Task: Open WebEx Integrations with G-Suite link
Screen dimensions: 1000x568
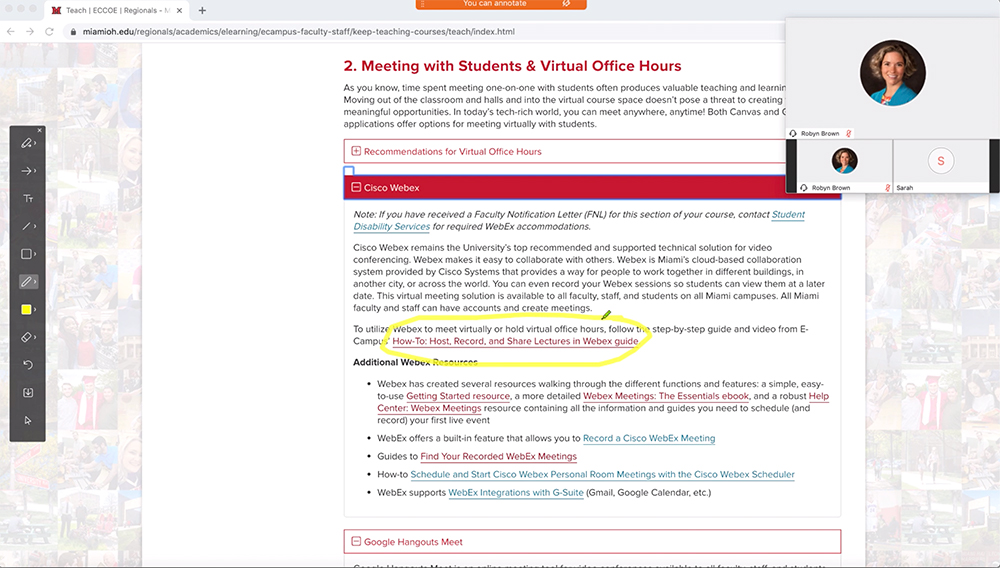Action: click(x=515, y=492)
